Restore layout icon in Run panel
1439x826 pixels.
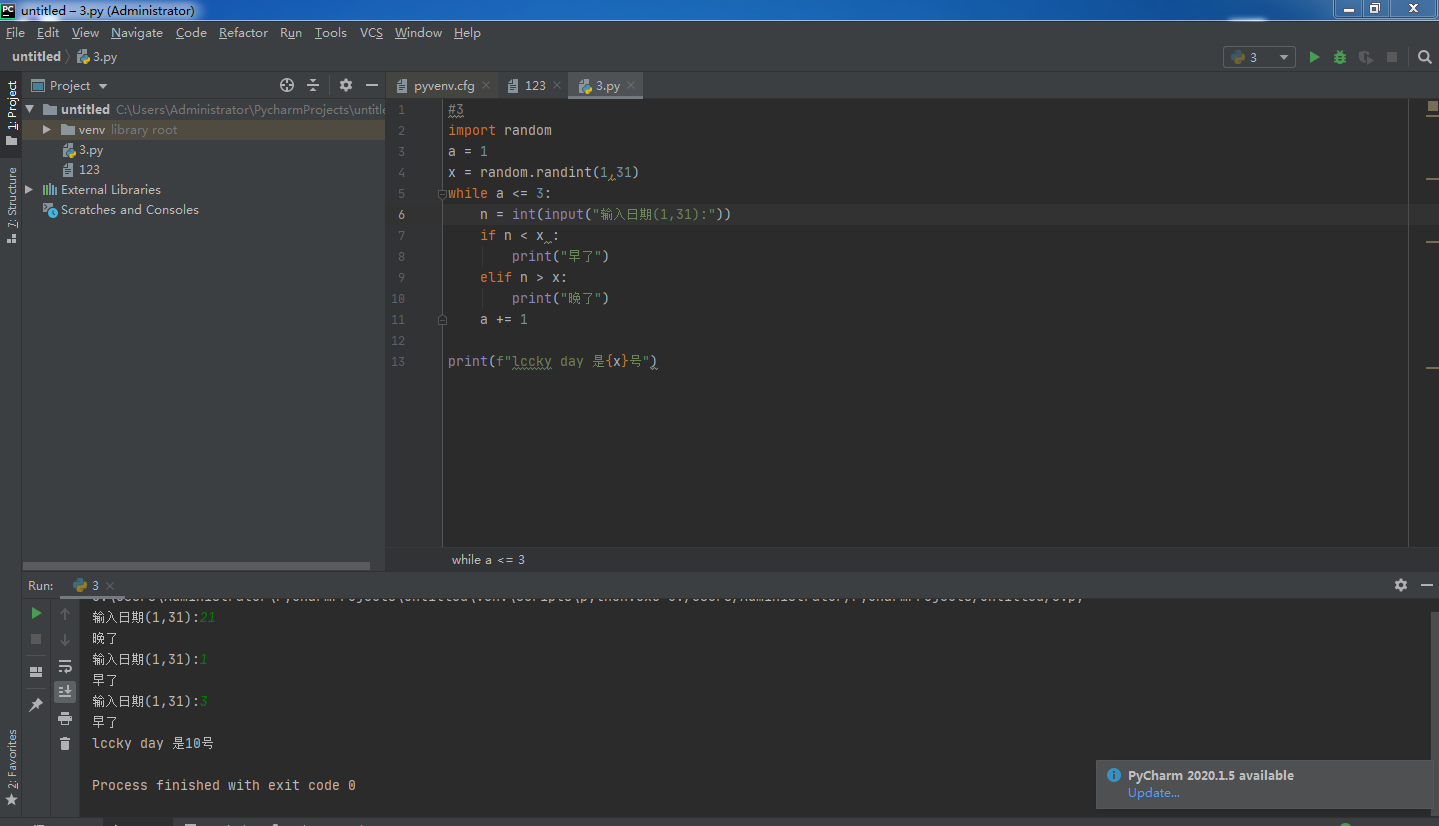point(36,672)
